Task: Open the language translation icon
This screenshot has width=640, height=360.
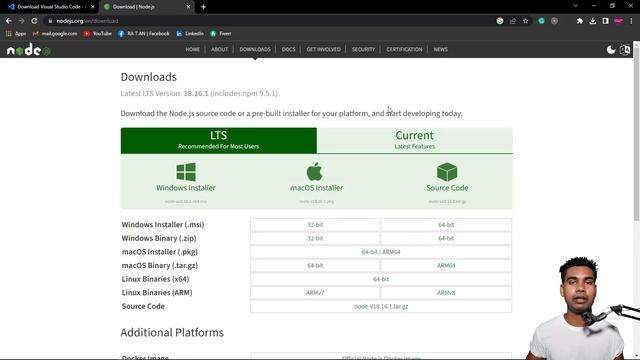Action: pyautogui.click(x=625, y=50)
